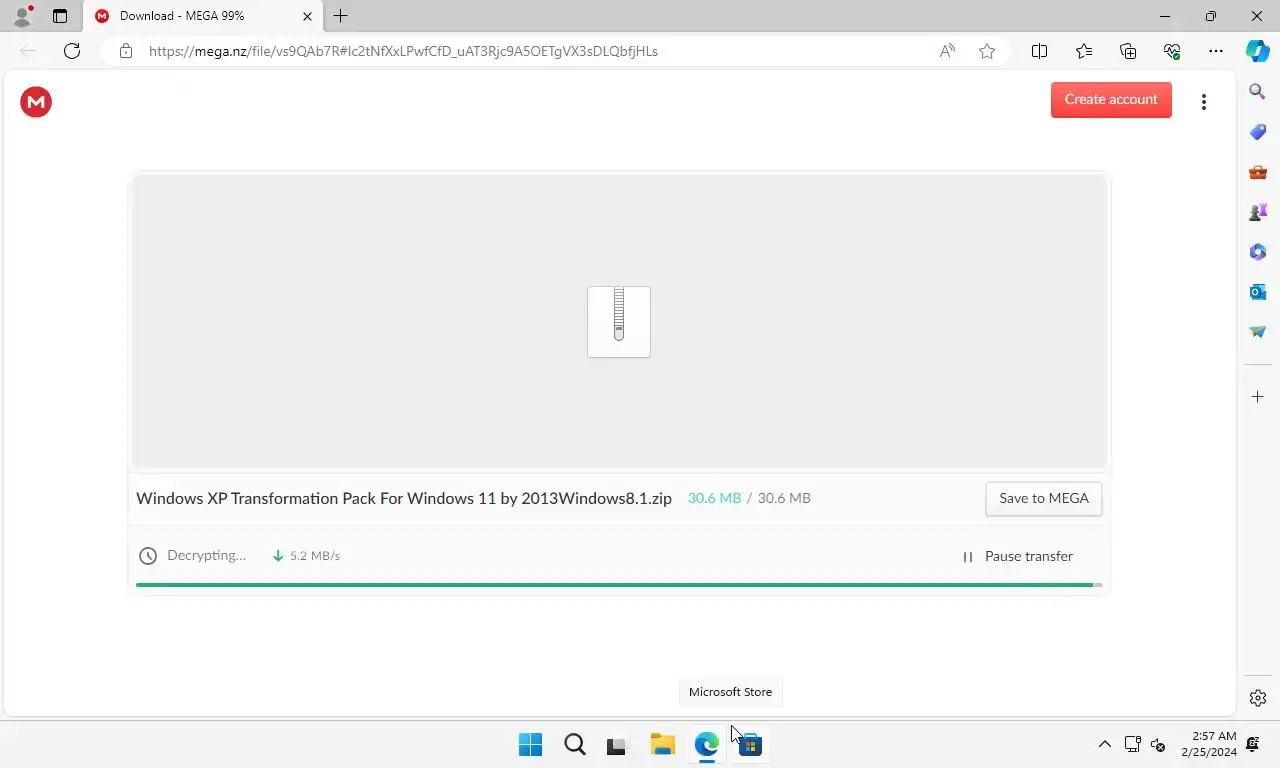The image size is (1280, 768).
Task: Pause the transfer
Action: coord(1018,556)
